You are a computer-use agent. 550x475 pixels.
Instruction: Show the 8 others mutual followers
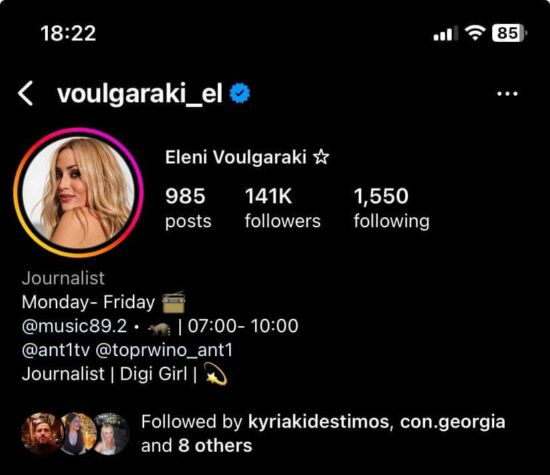click(215, 446)
